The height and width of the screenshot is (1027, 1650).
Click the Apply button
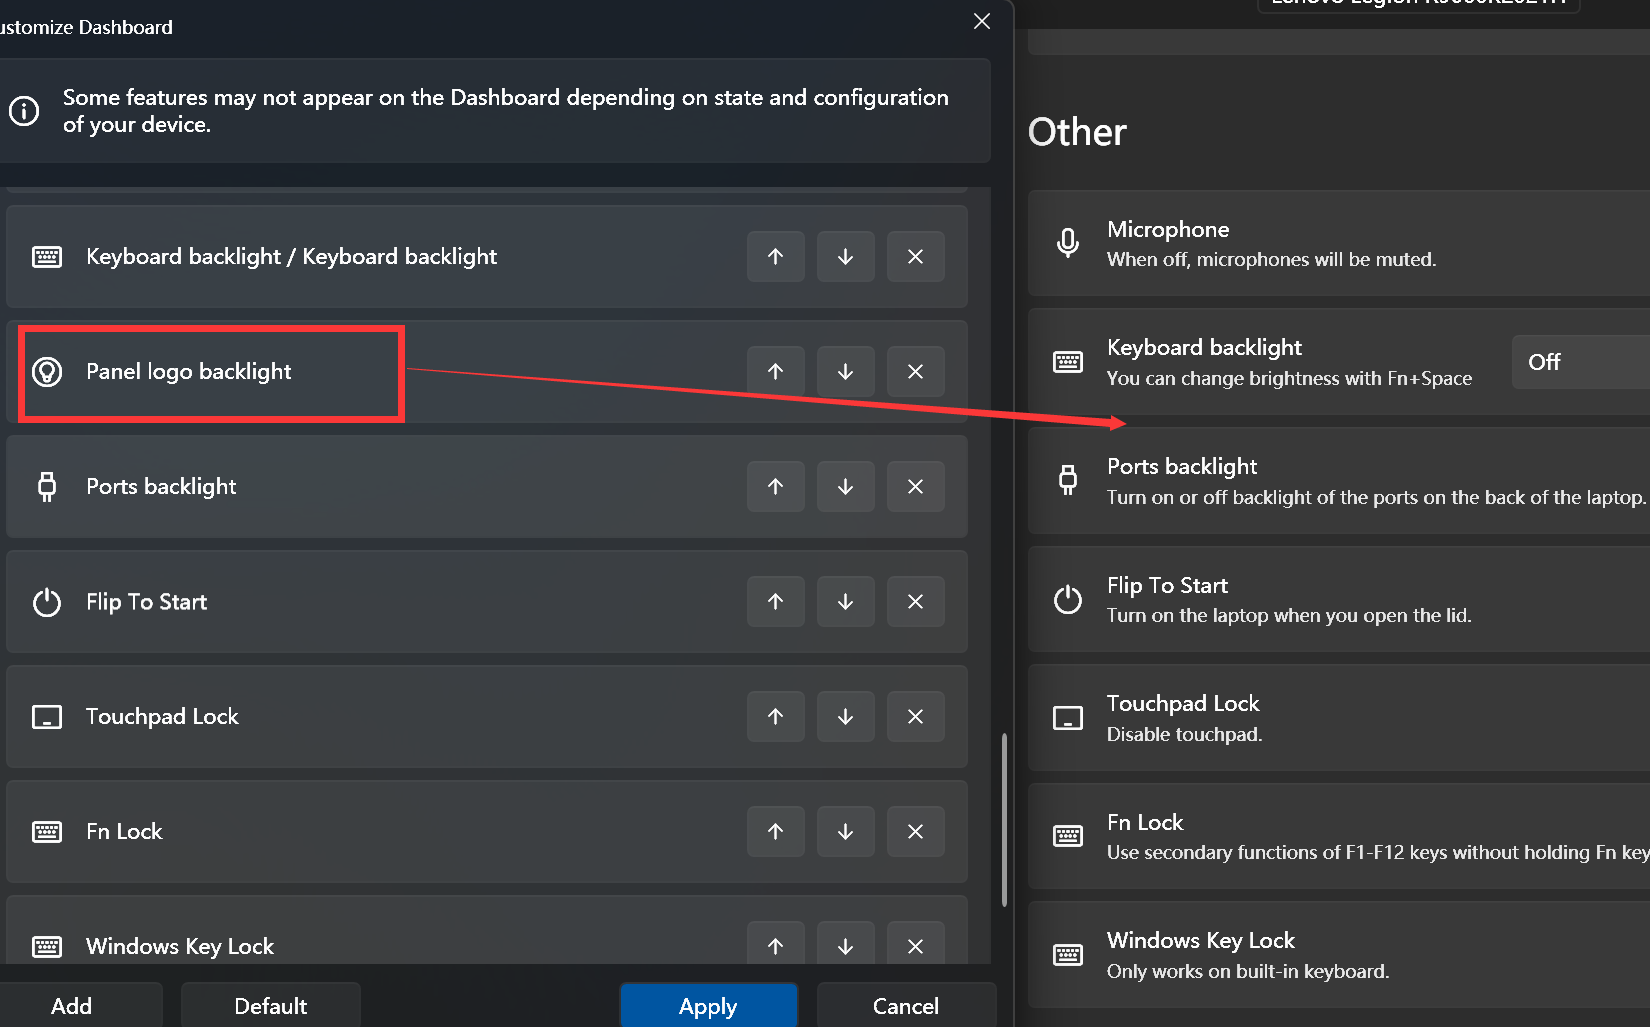[x=708, y=1005]
